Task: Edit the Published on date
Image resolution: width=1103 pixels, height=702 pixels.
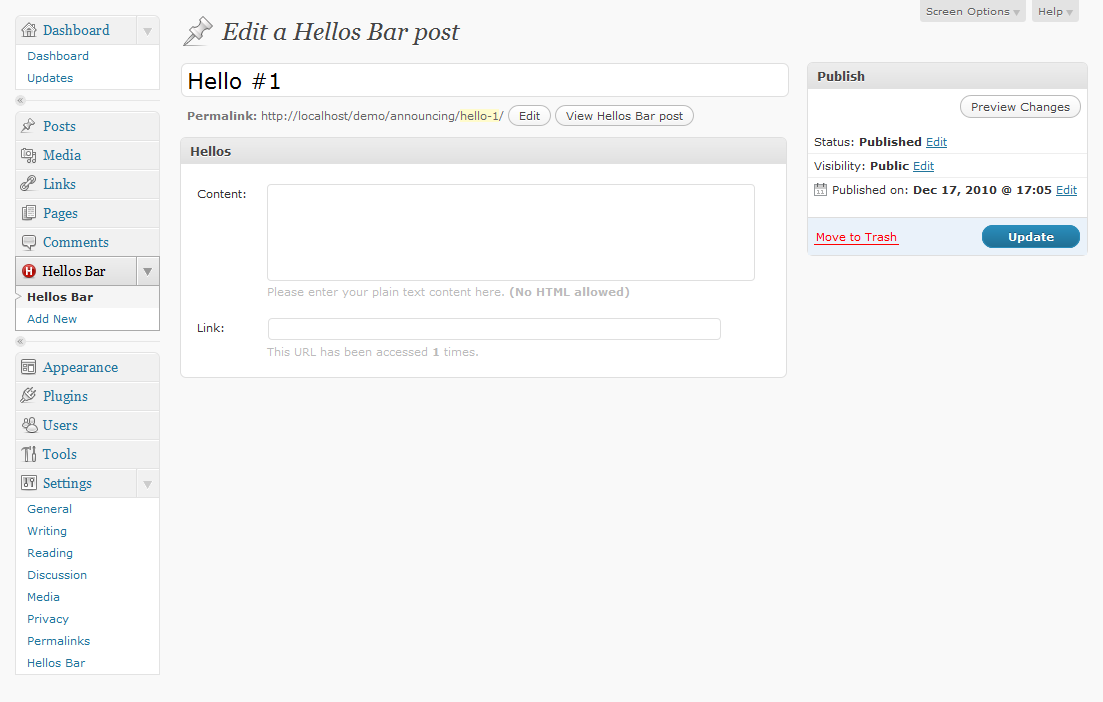Action: (1066, 190)
